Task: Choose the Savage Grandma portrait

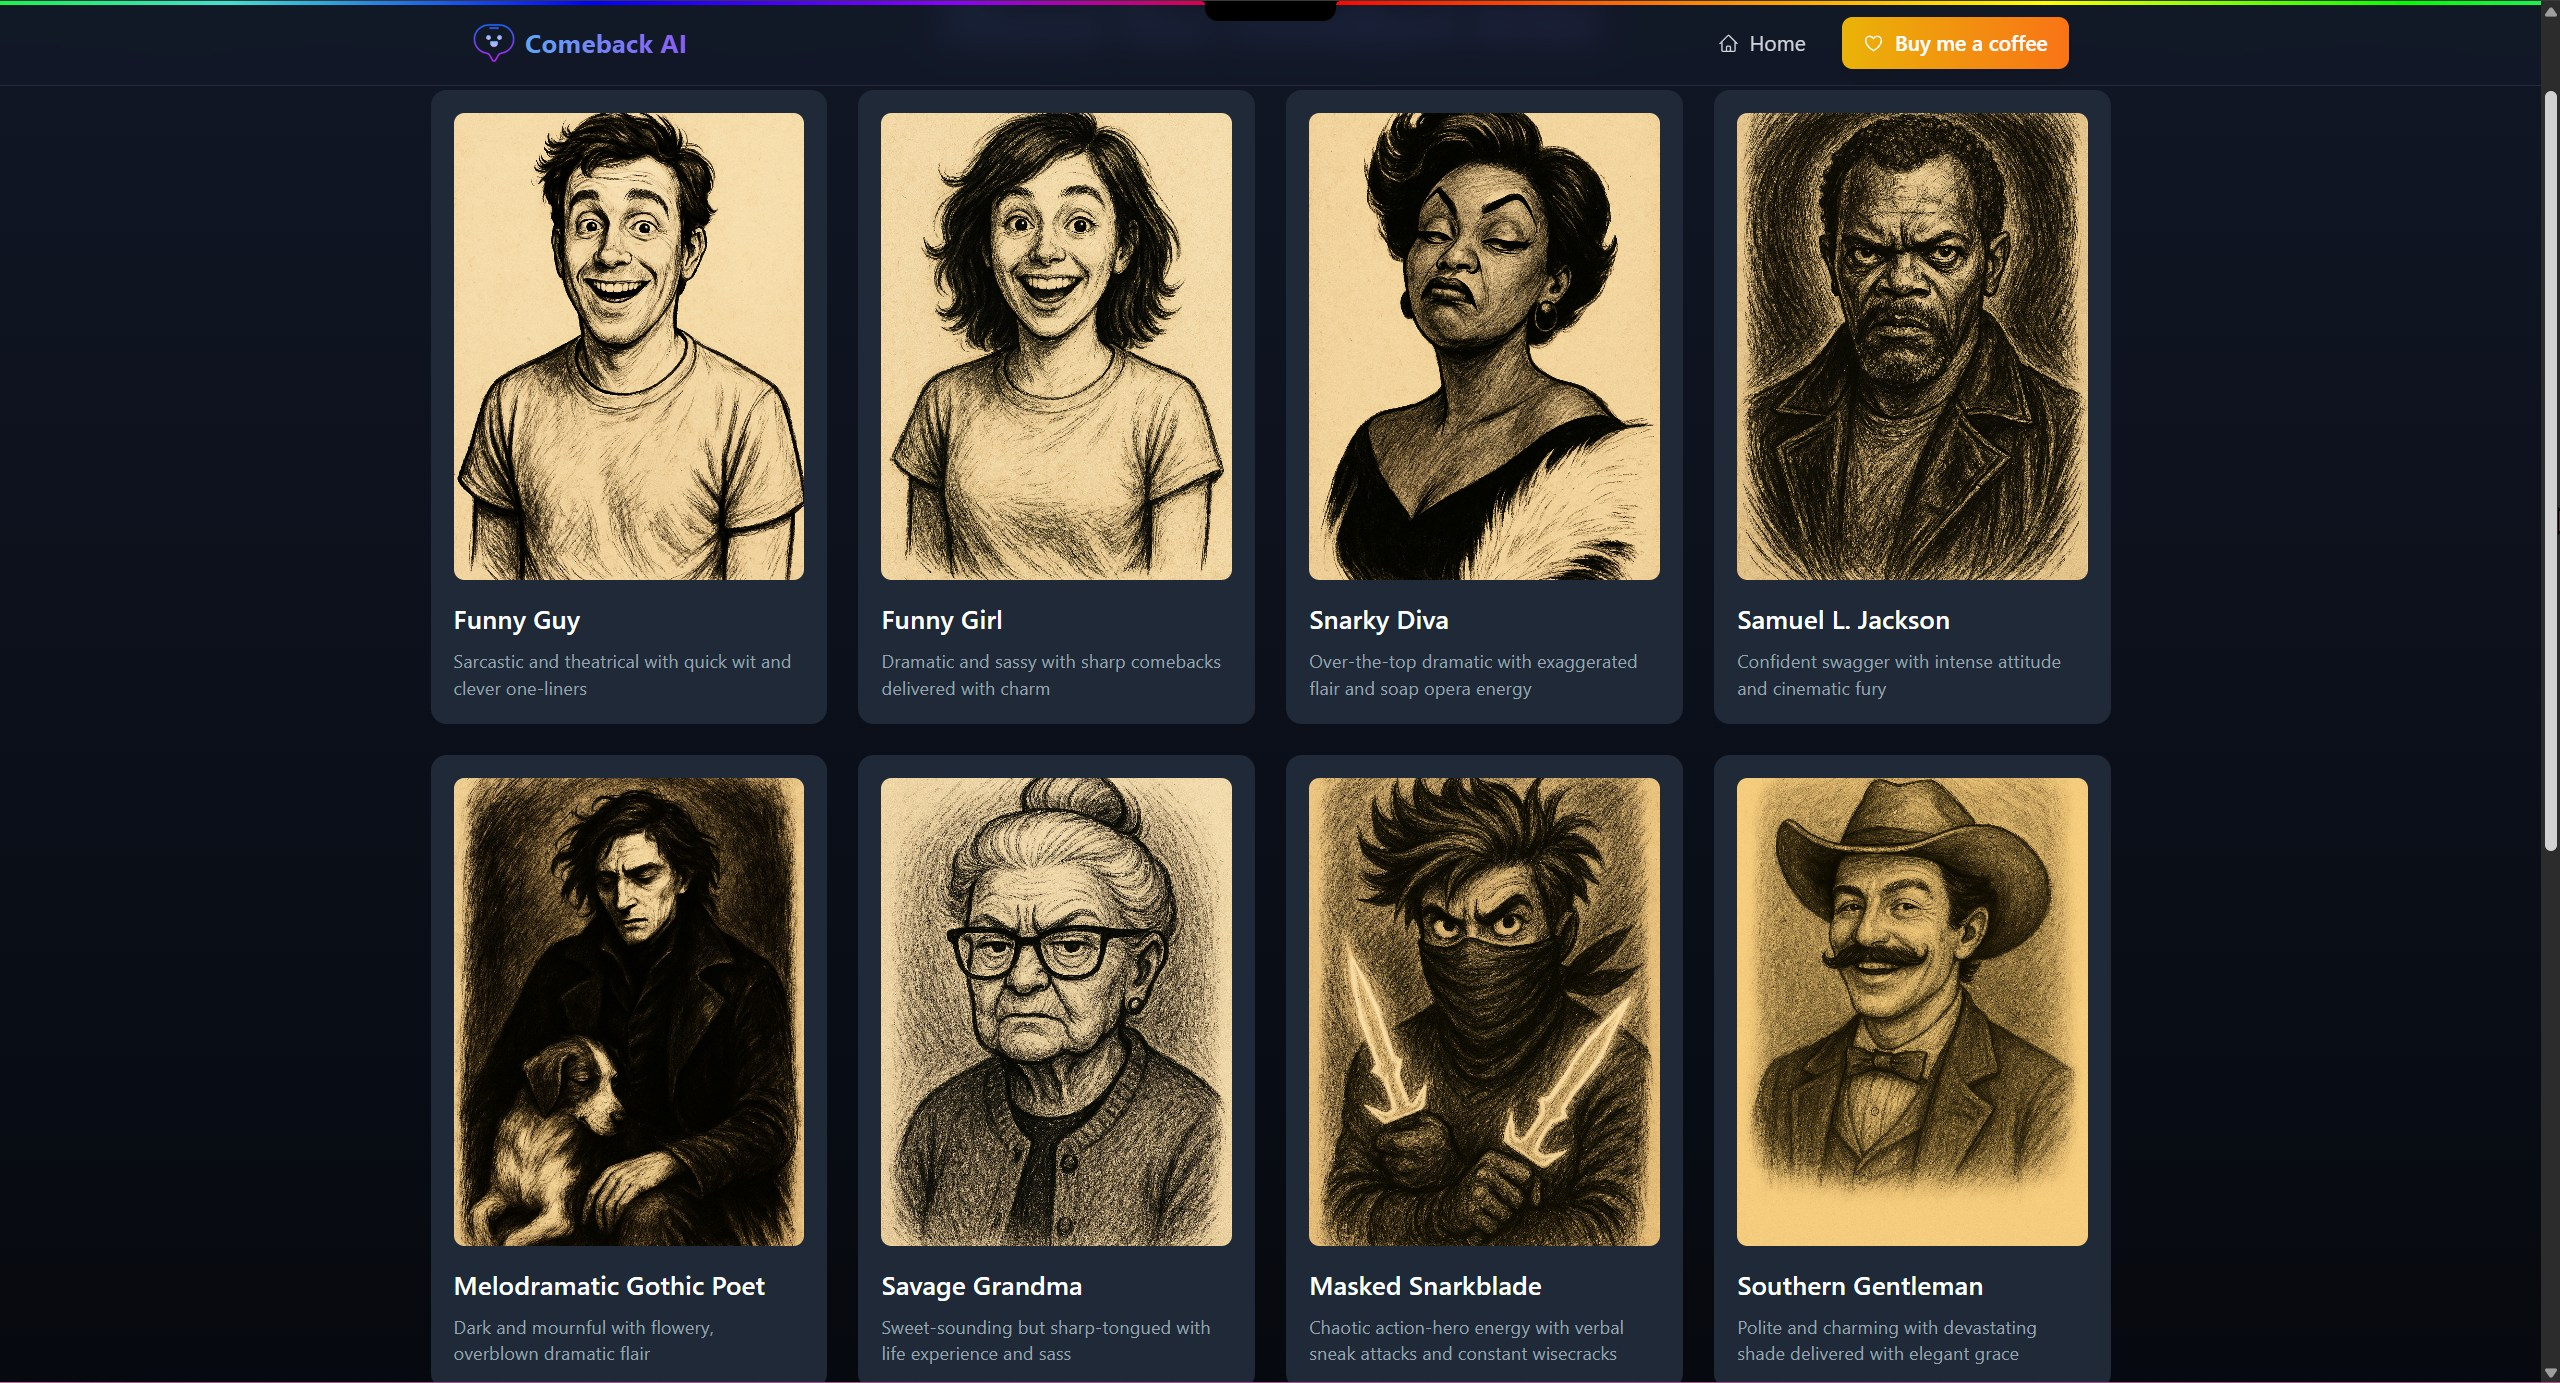Action: [x=1056, y=1011]
